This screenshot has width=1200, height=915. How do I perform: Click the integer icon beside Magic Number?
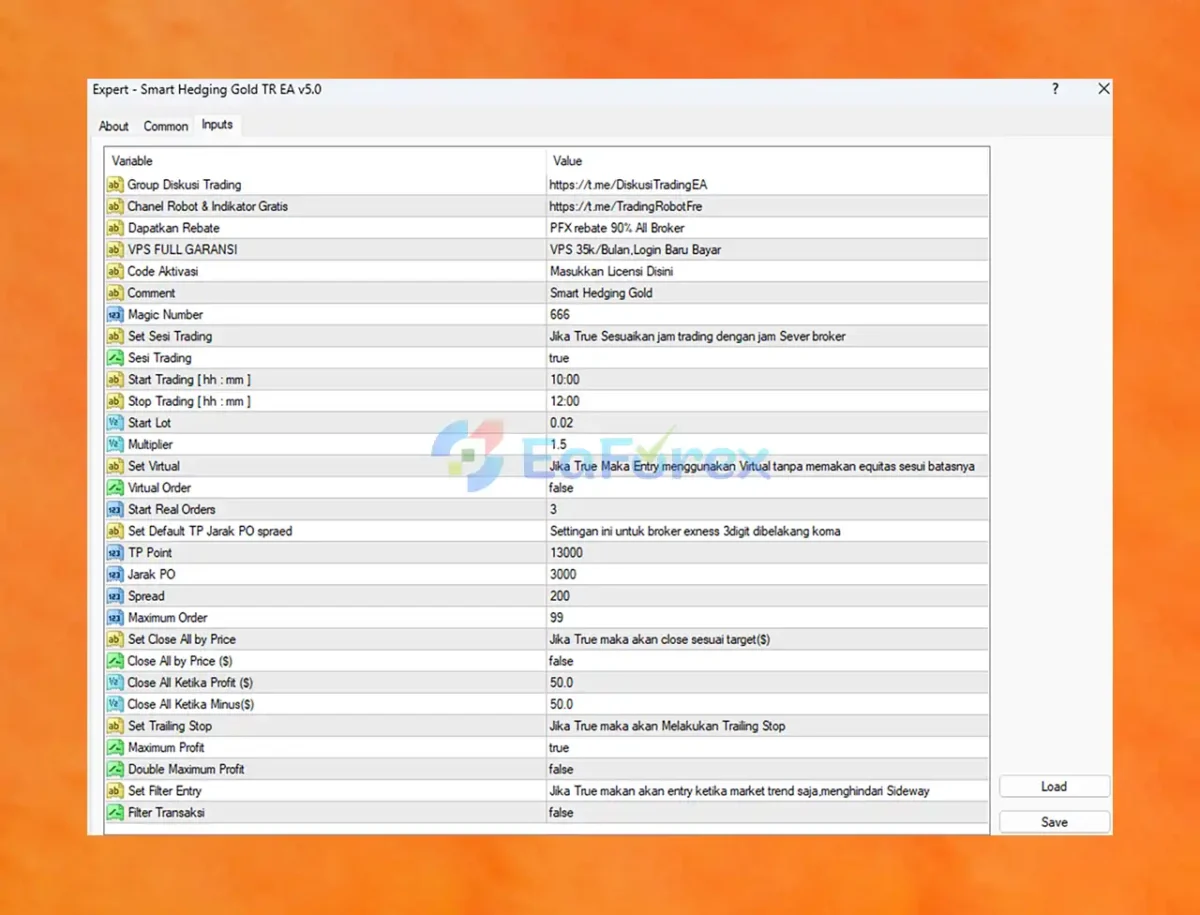tap(114, 315)
